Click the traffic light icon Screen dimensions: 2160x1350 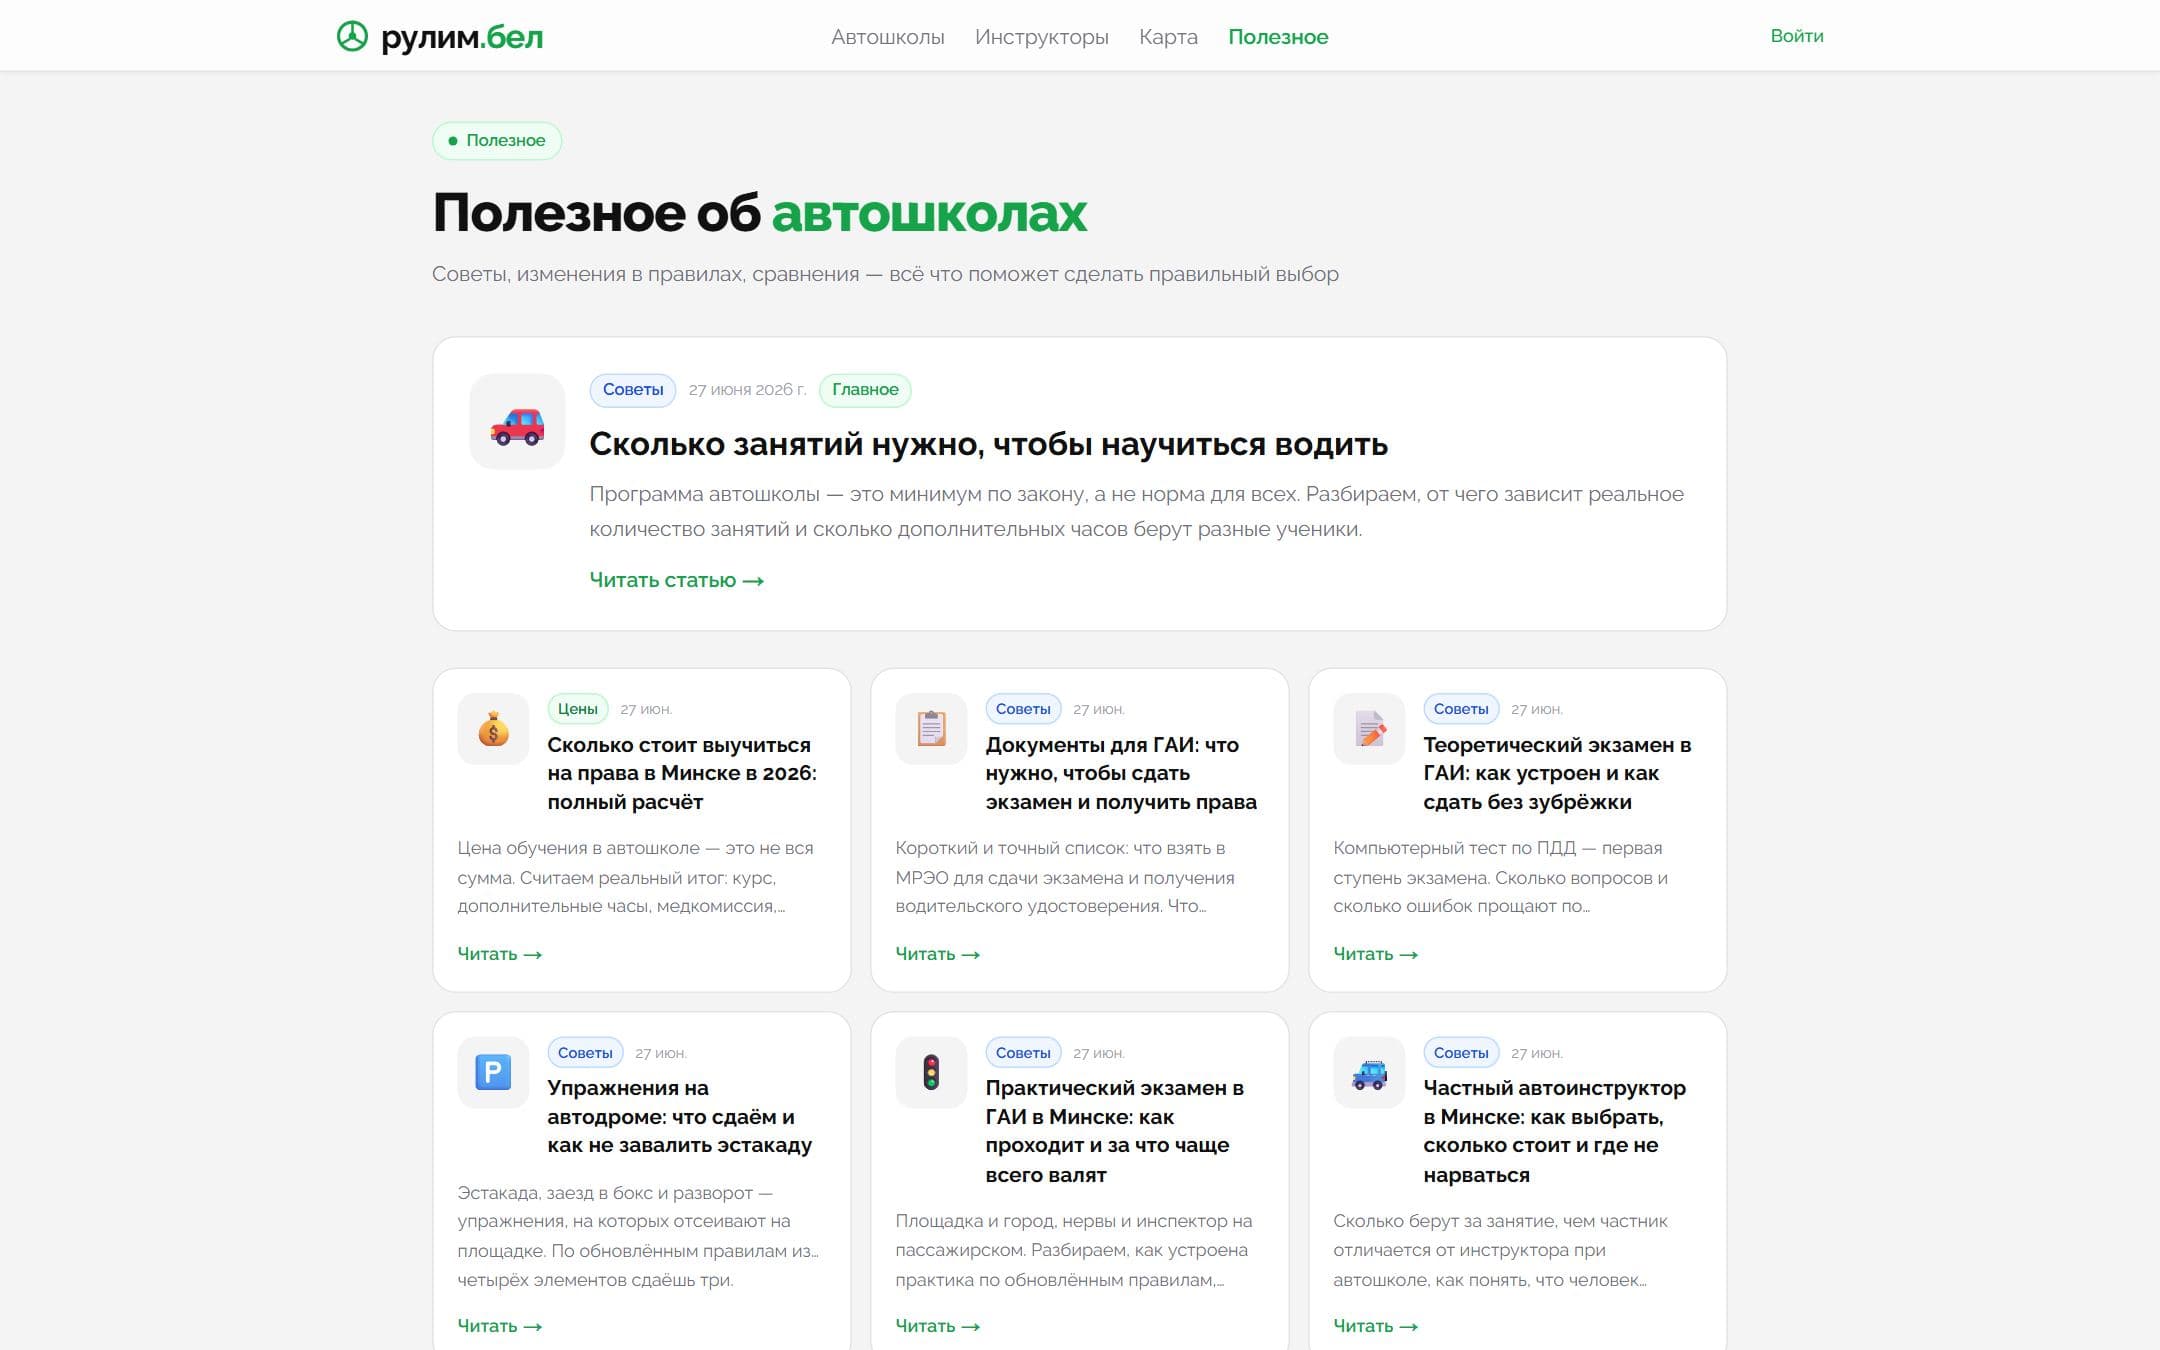click(931, 1073)
